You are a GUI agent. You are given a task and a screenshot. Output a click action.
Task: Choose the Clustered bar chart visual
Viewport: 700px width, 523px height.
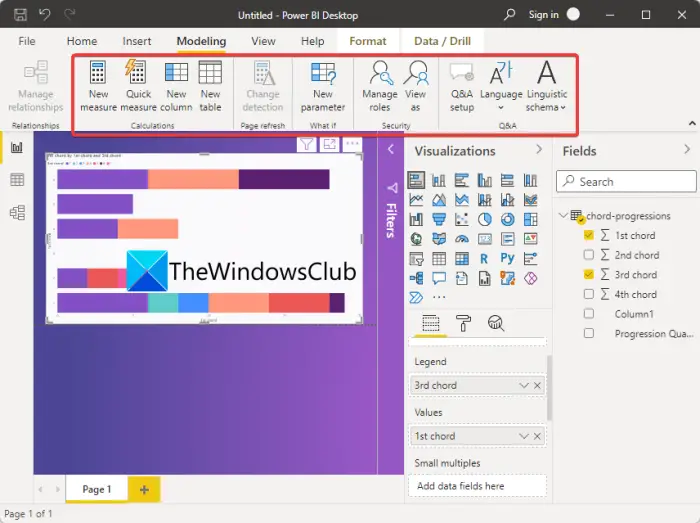462,180
